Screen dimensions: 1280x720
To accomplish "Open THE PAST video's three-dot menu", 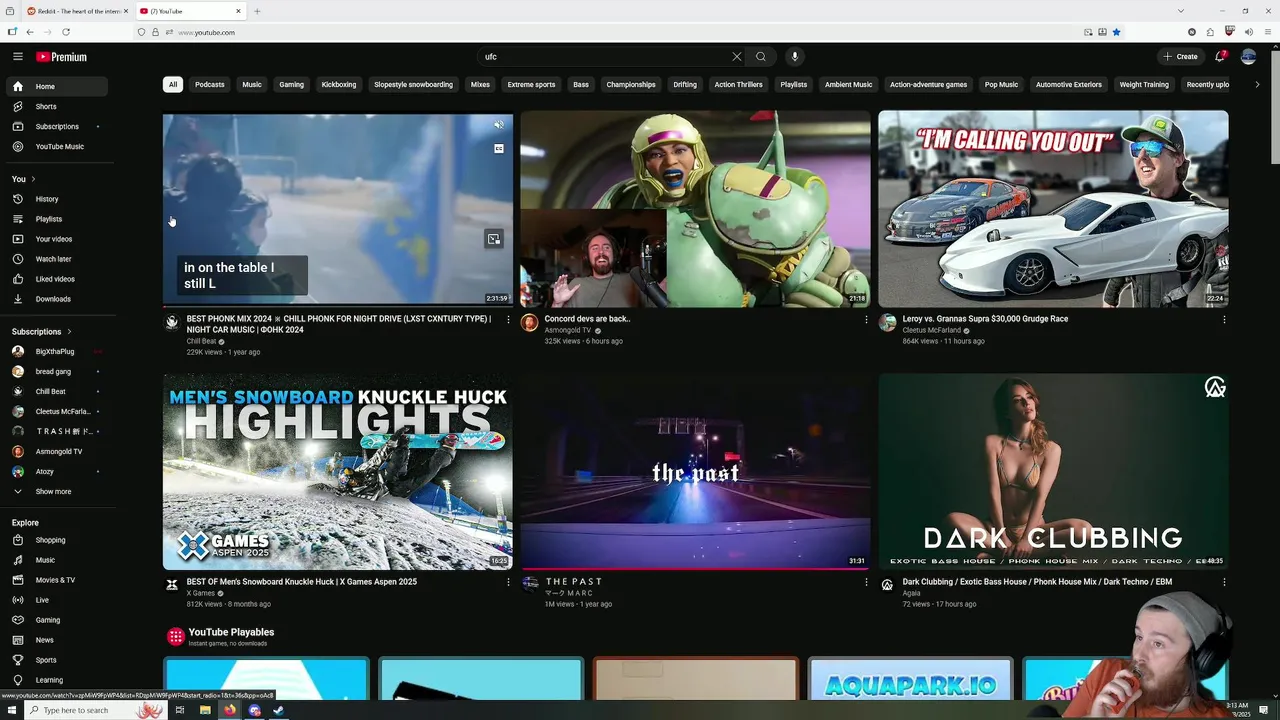I will [x=866, y=582].
